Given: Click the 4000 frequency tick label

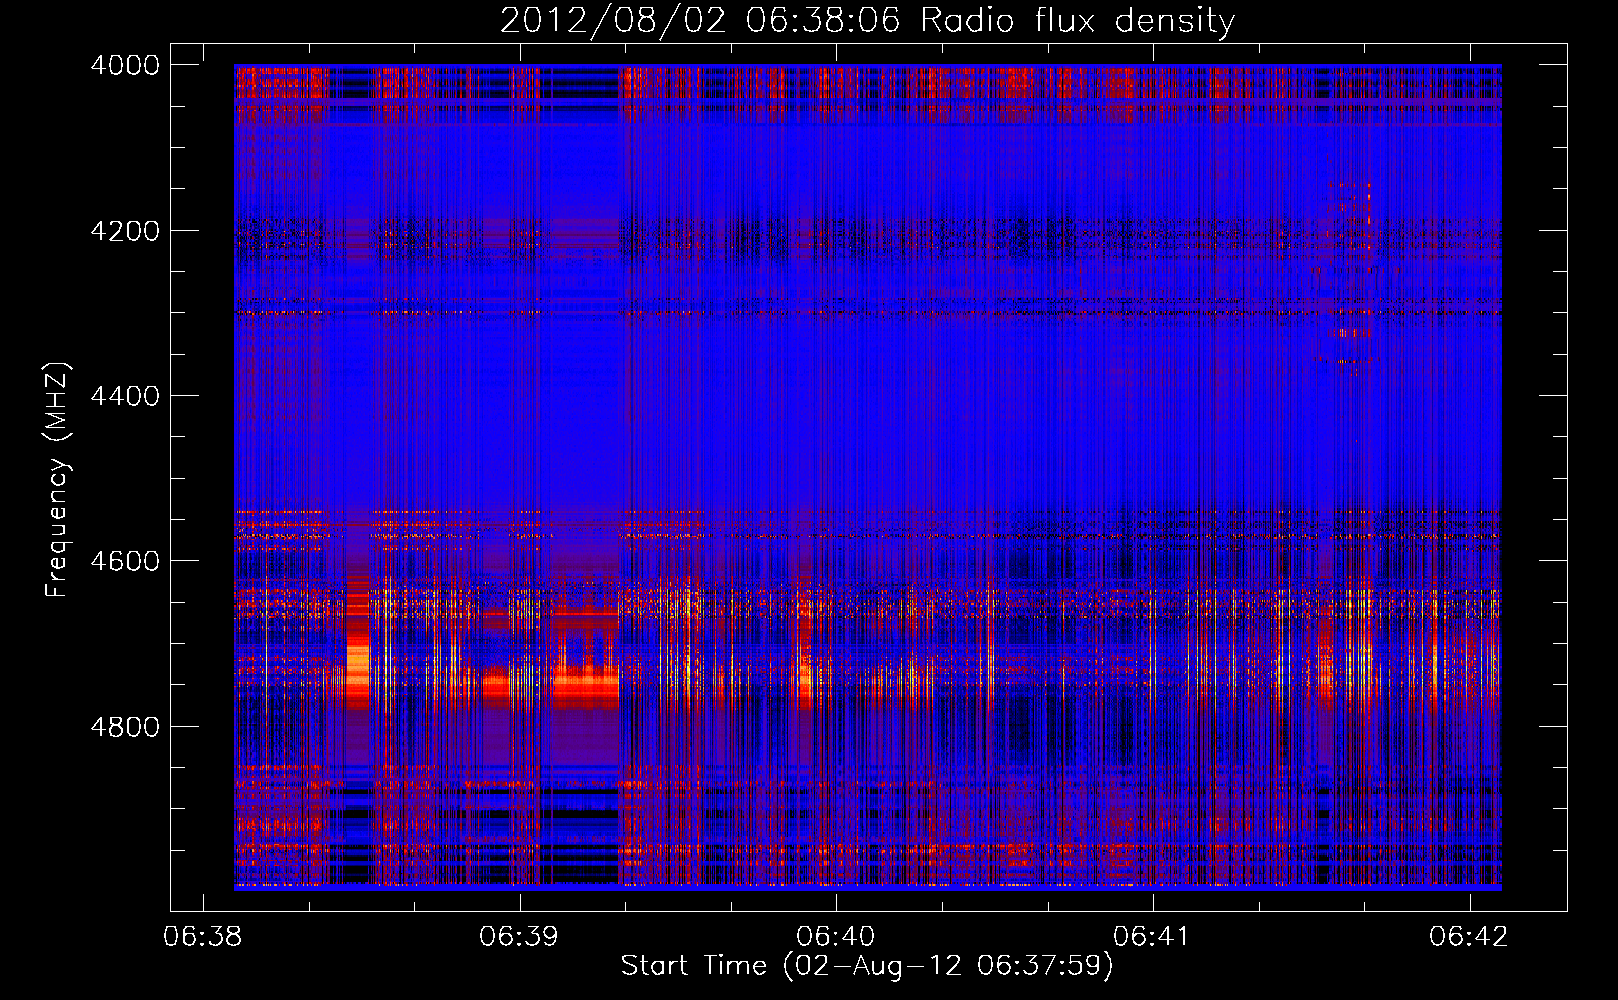Looking at the screenshot, I should pyautogui.click(x=125, y=65).
